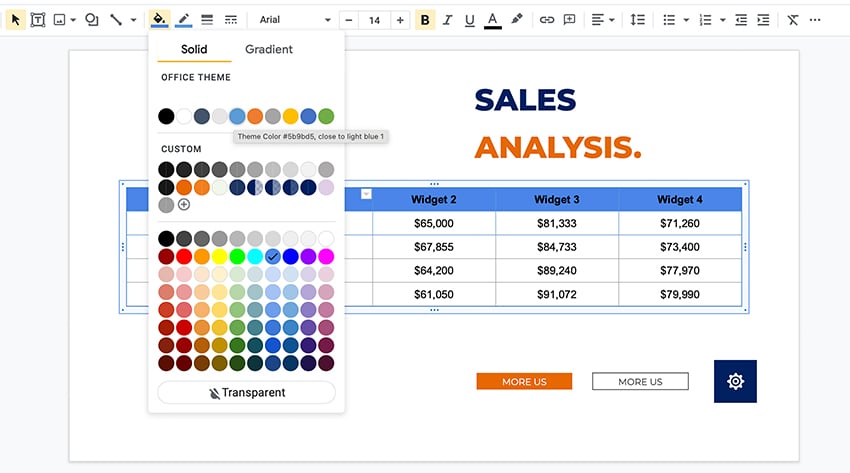Click the insert link icon
Image resolution: width=850 pixels, height=473 pixels.
(x=546, y=19)
